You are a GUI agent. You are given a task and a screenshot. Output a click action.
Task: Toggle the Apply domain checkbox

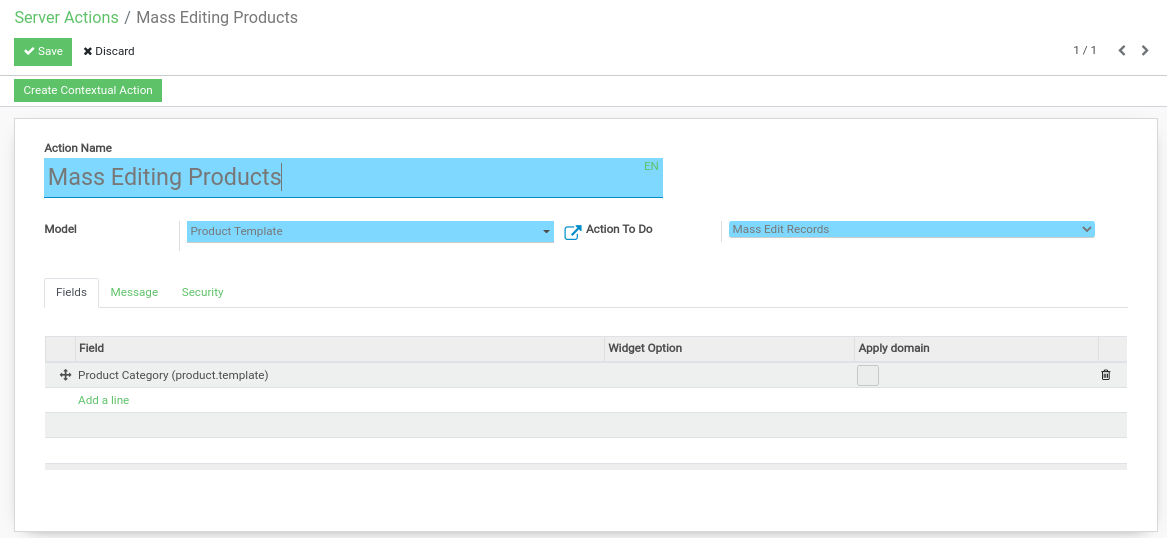click(868, 375)
